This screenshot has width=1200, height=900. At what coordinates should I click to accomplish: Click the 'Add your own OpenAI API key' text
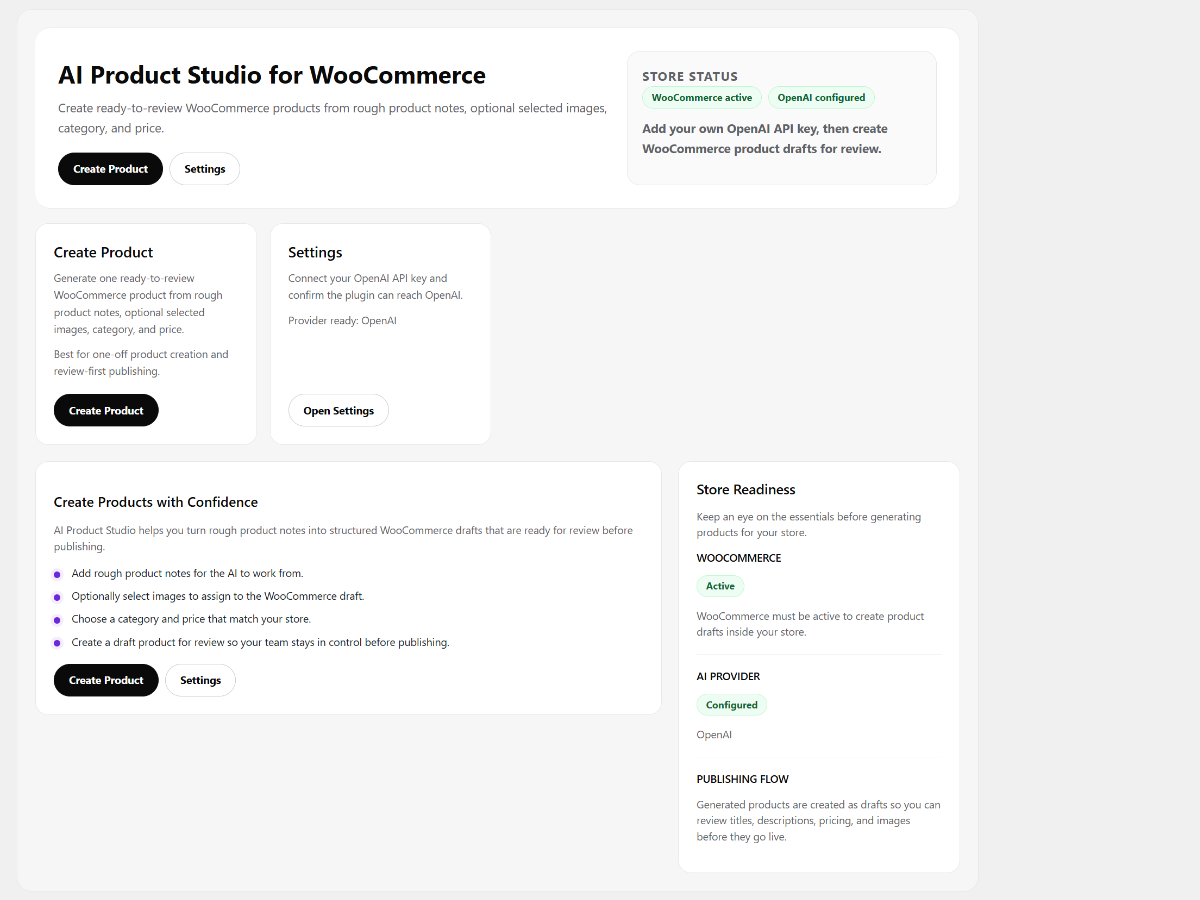point(765,139)
